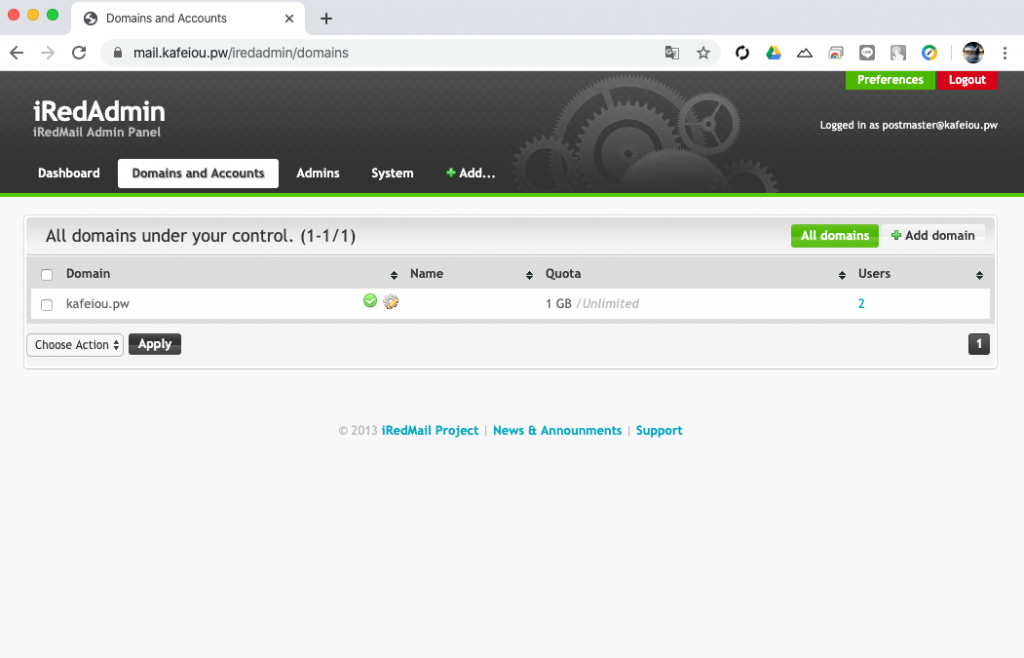The image size is (1024, 658).
Task: Click the Add domain button
Action: point(933,236)
